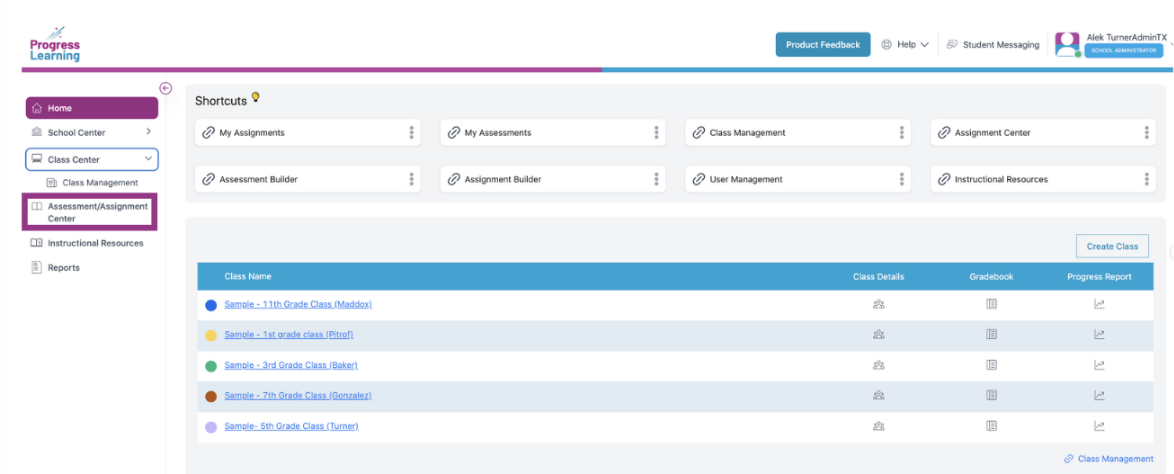Click blue color dot for 11th Grade Class
The width and height of the screenshot is (1174, 474).
[211, 305]
